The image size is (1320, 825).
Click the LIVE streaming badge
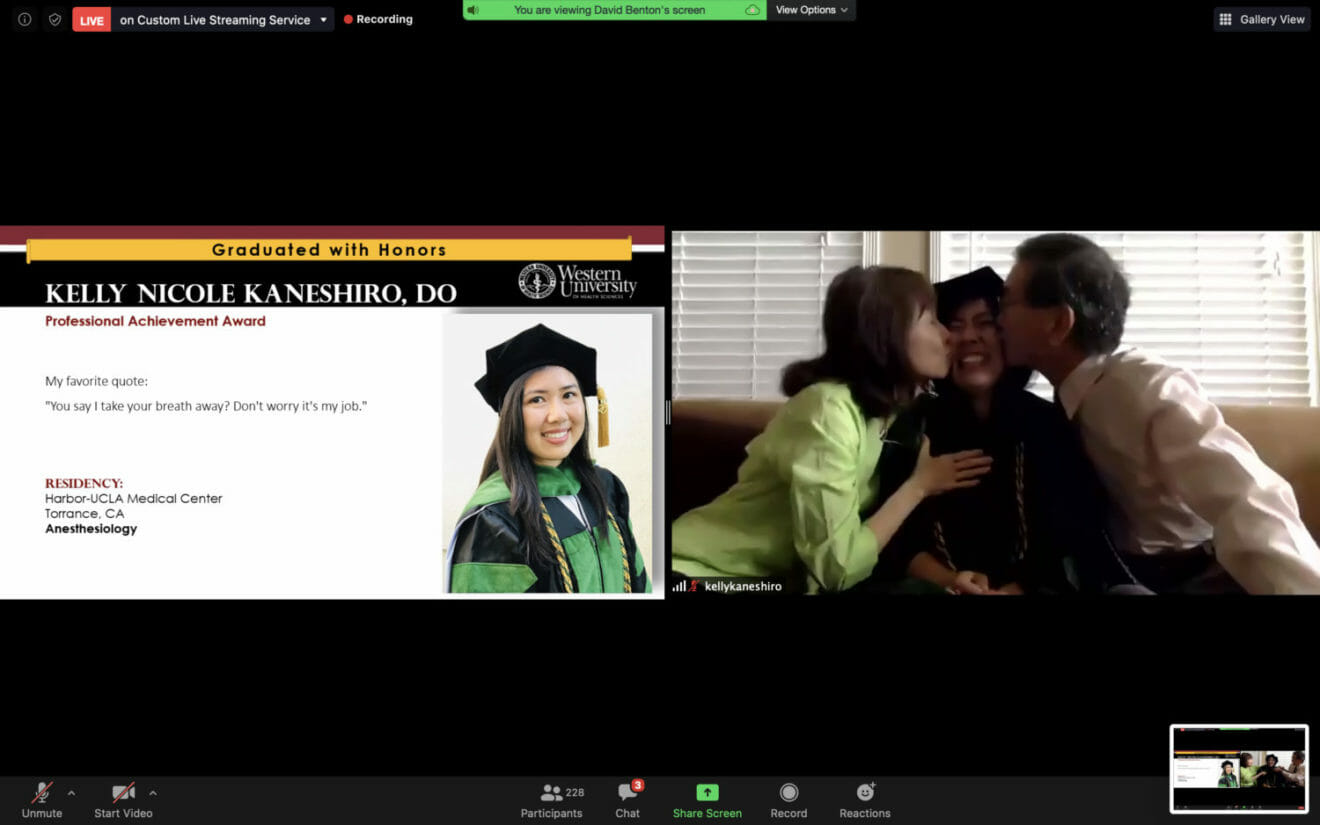click(x=91, y=18)
